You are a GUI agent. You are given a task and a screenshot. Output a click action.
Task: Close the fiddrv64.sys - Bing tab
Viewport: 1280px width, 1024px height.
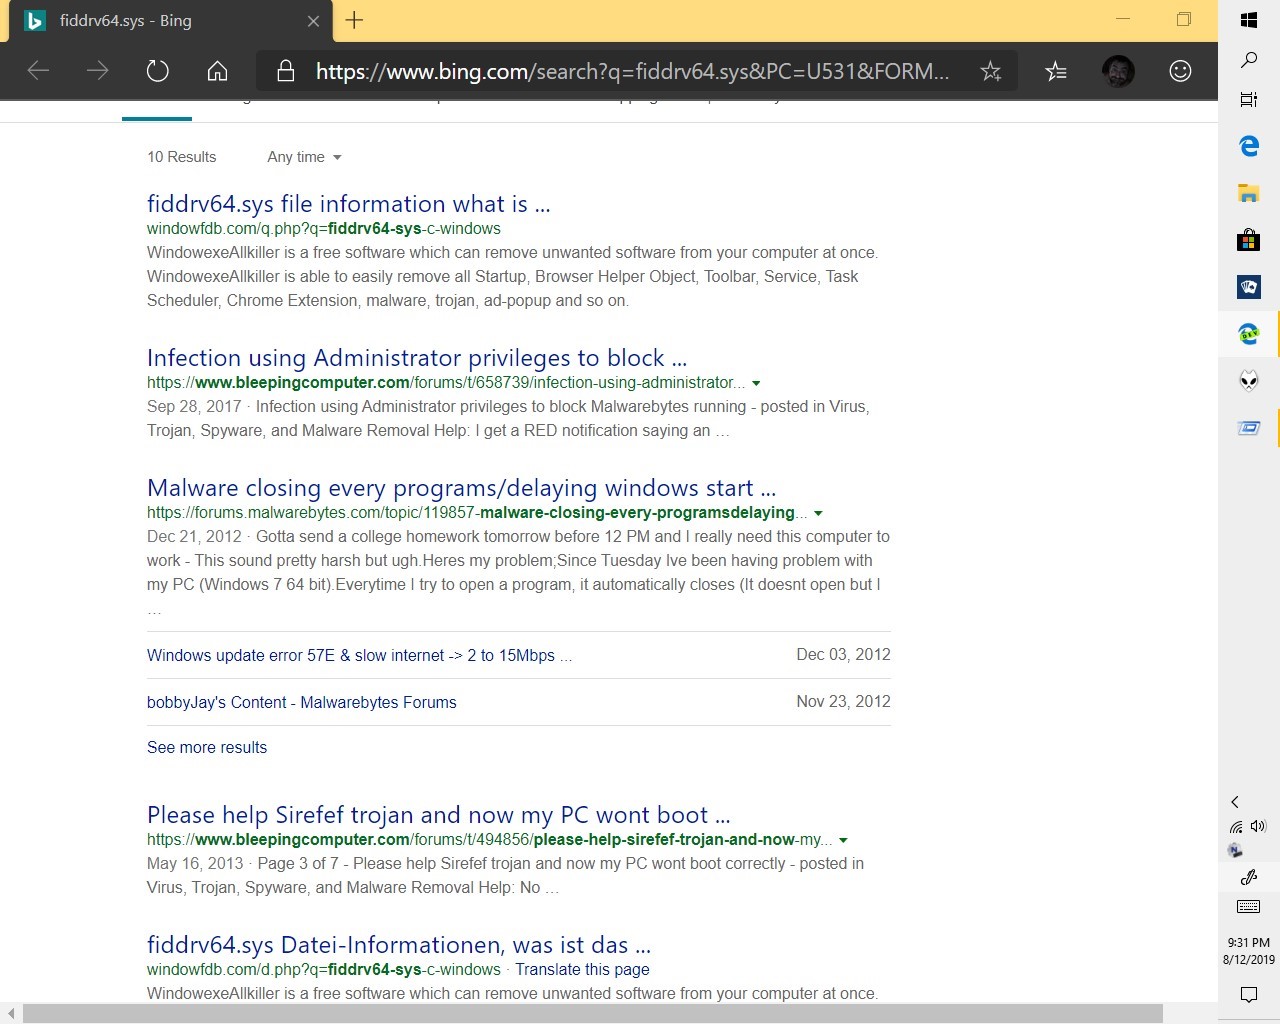pyautogui.click(x=313, y=21)
